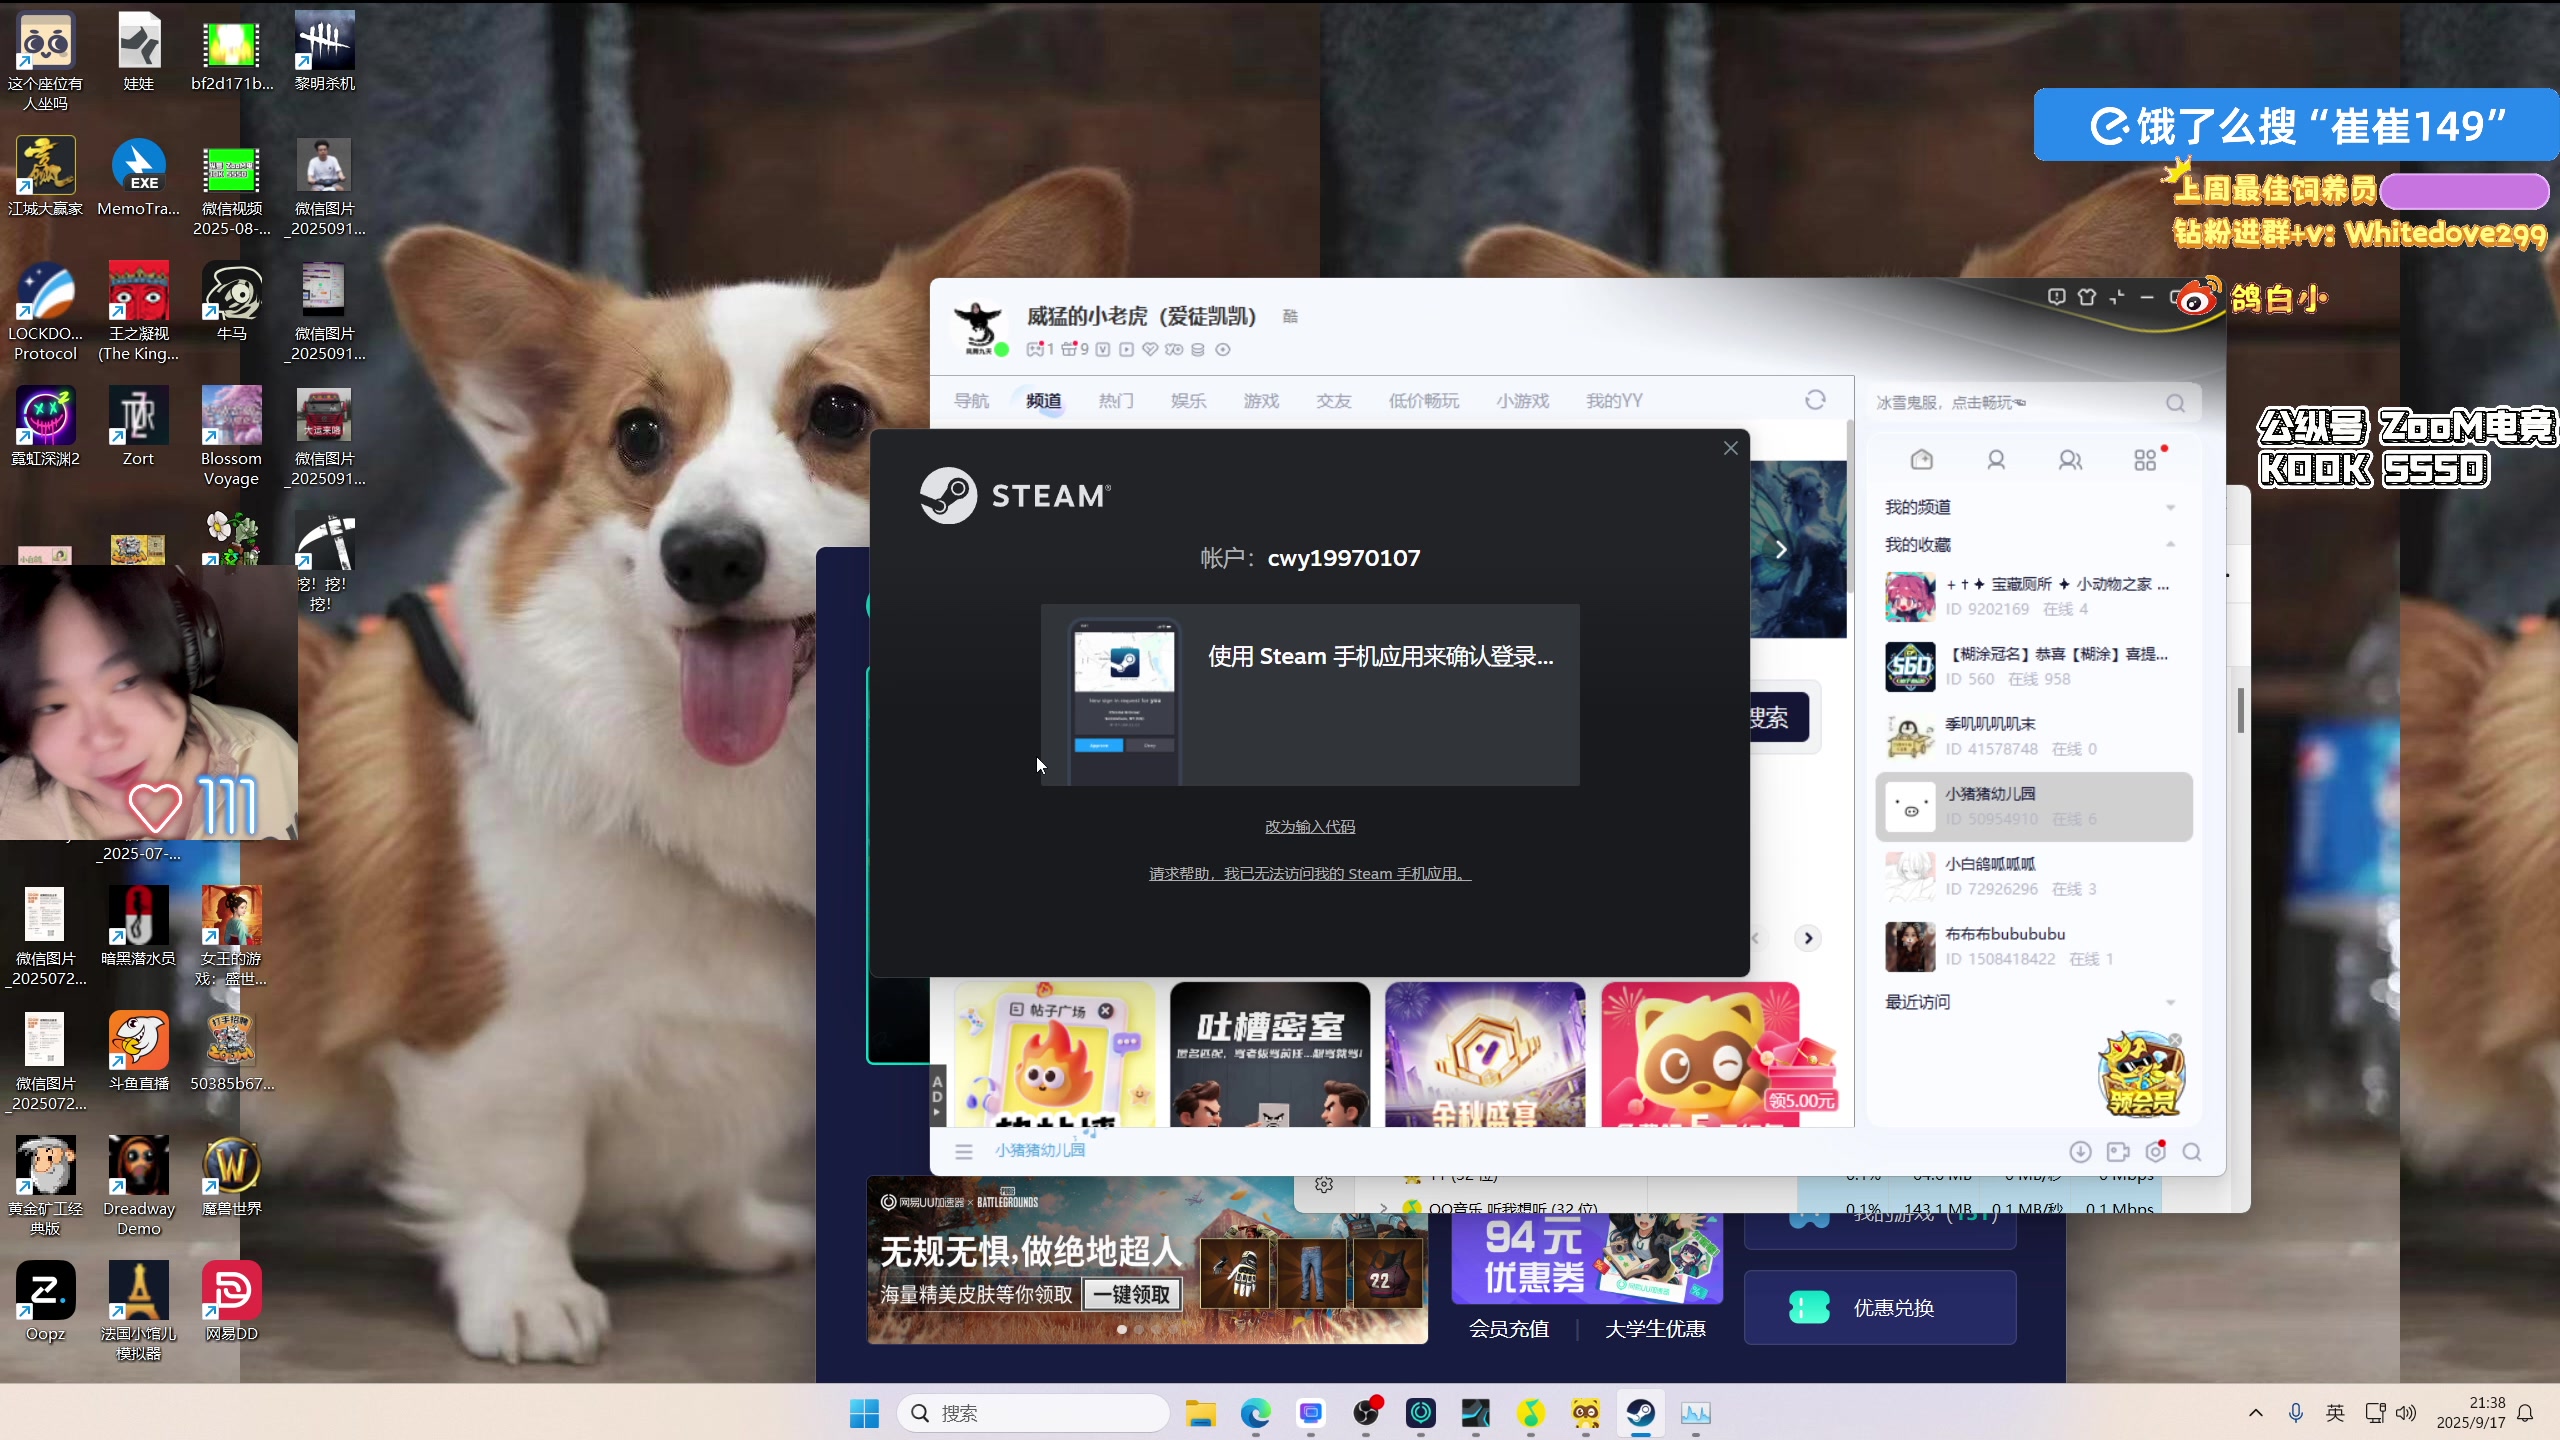Click the 领会员 promo badge
Screen dimensions: 2560x1440
2141,1076
